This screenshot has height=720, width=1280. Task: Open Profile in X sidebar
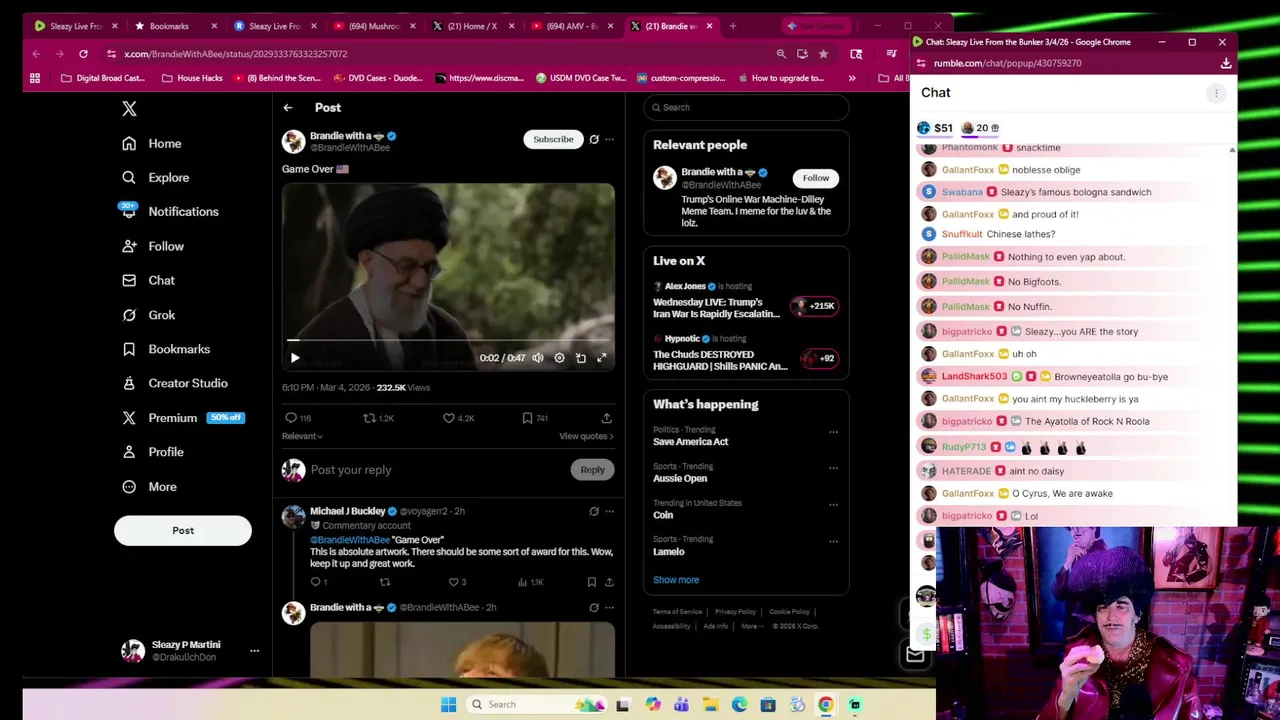pyautogui.click(x=153, y=452)
